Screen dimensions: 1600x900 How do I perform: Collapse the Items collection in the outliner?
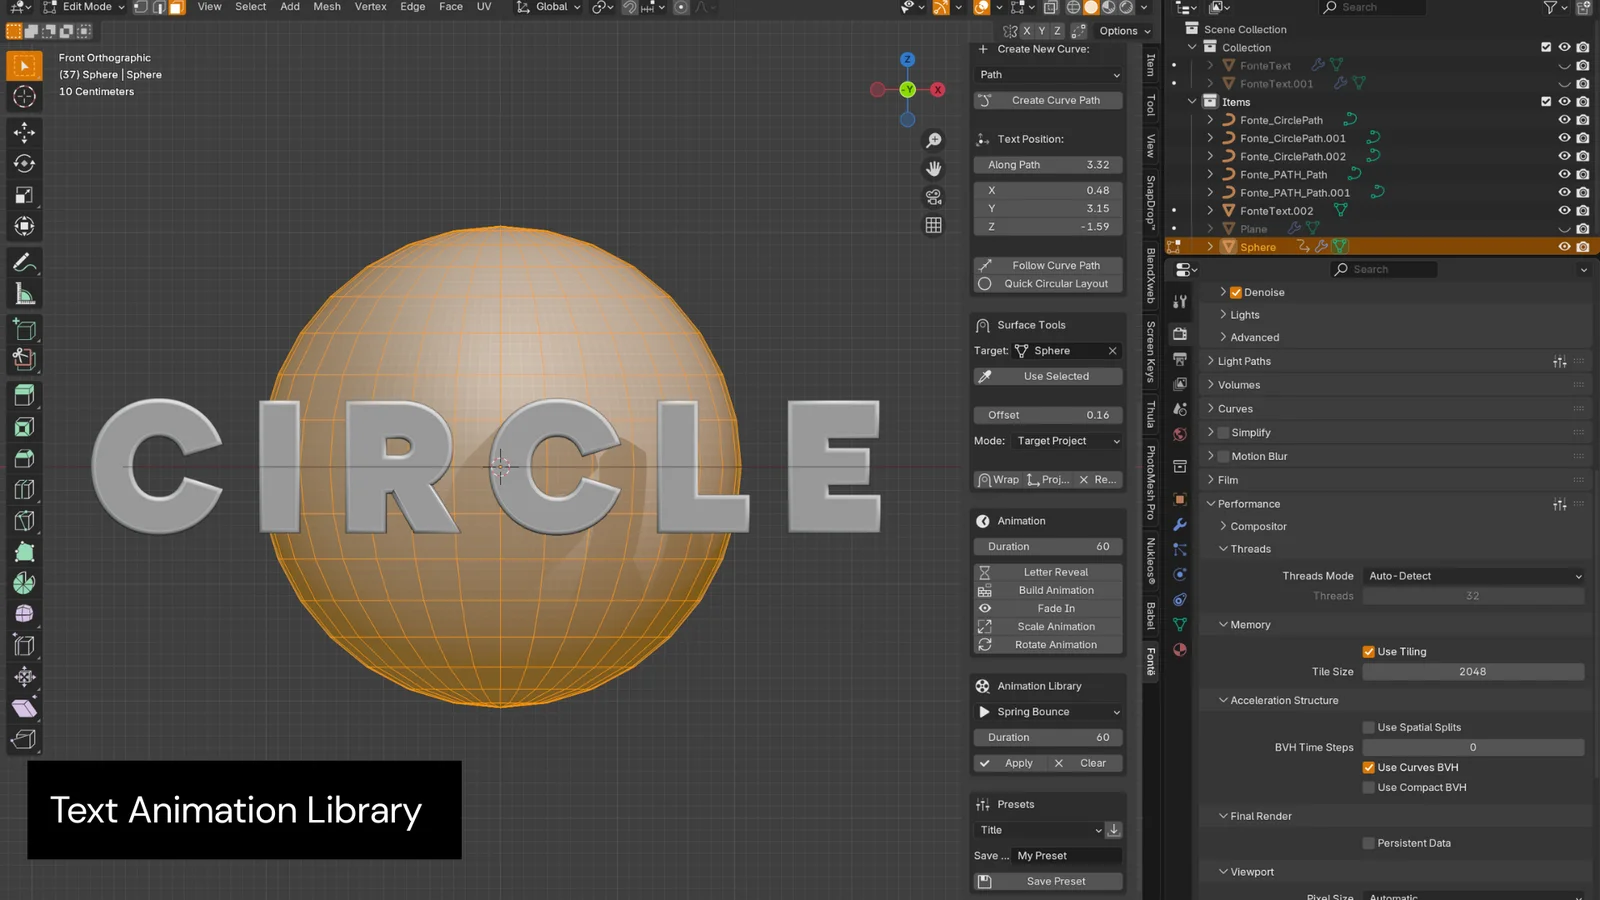click(x=1191, y=101)
